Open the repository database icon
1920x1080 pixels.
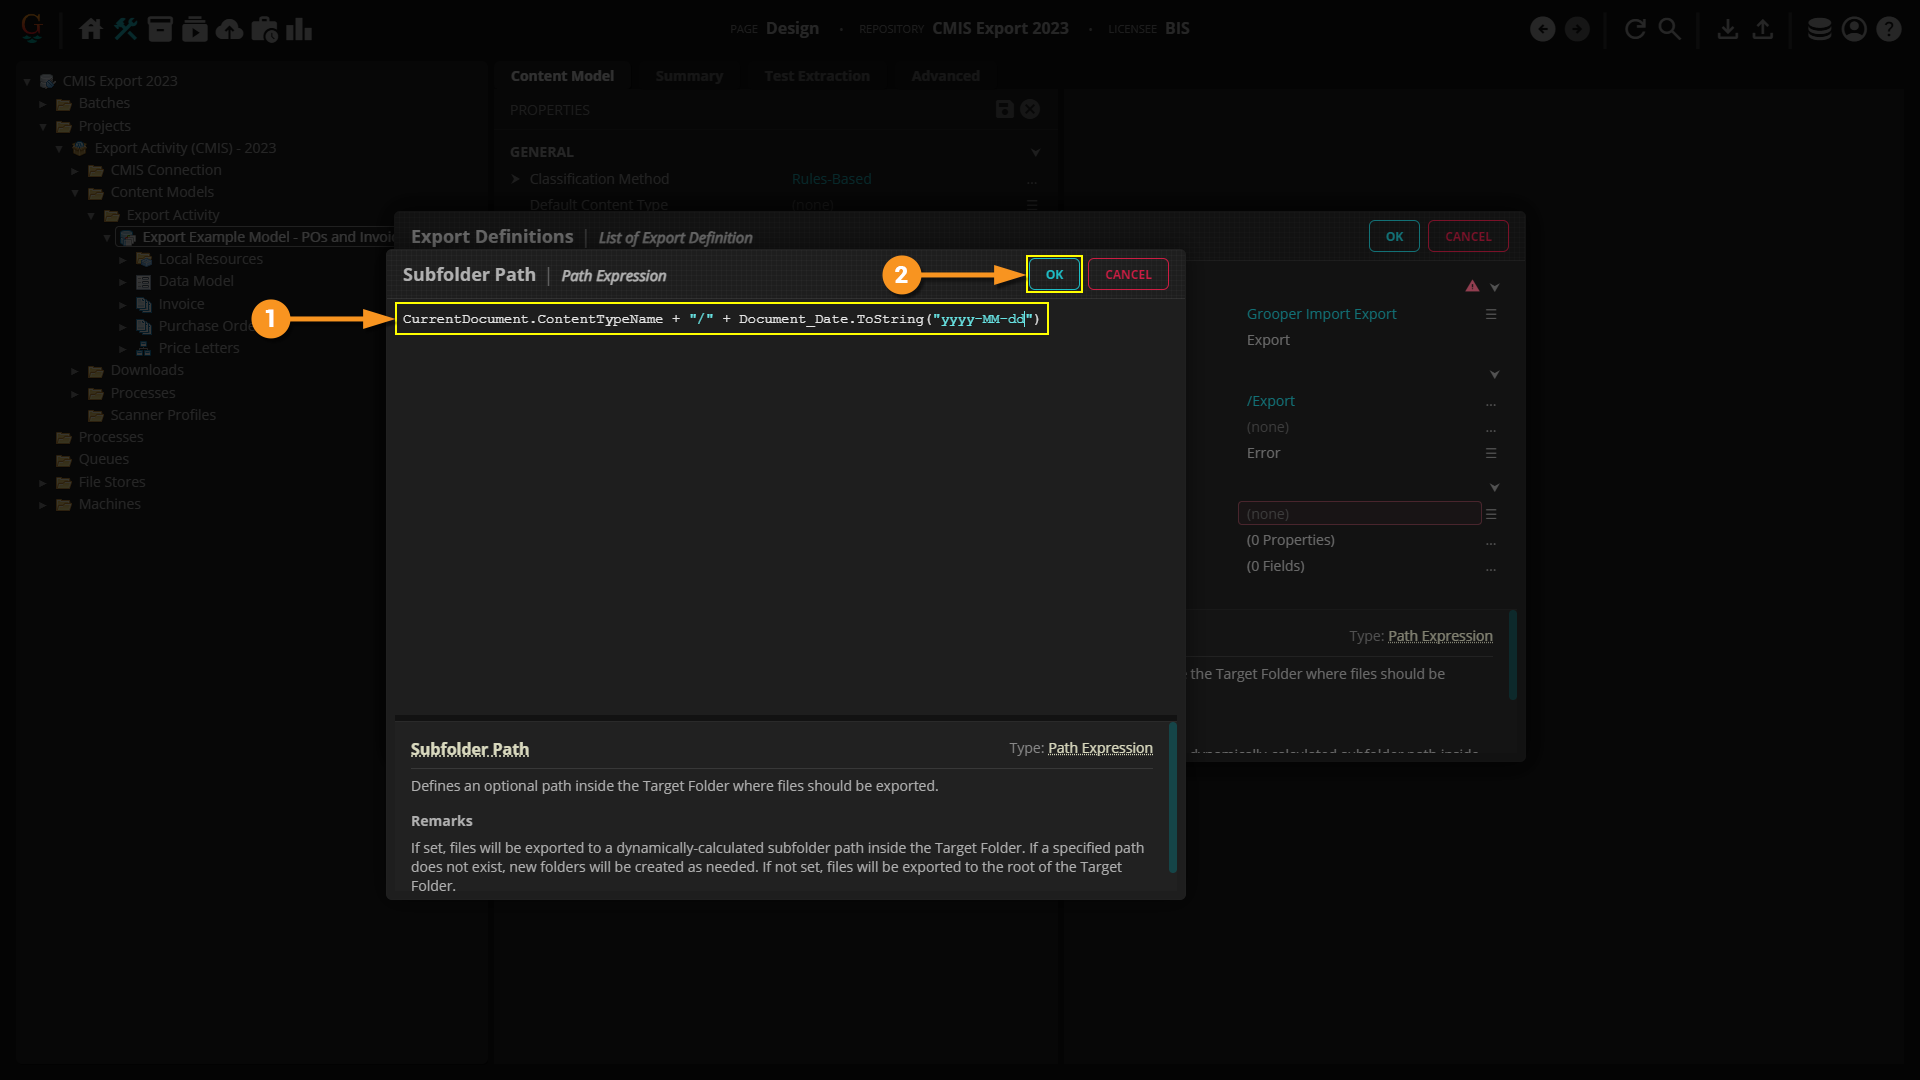click(x=1819, y=29)
